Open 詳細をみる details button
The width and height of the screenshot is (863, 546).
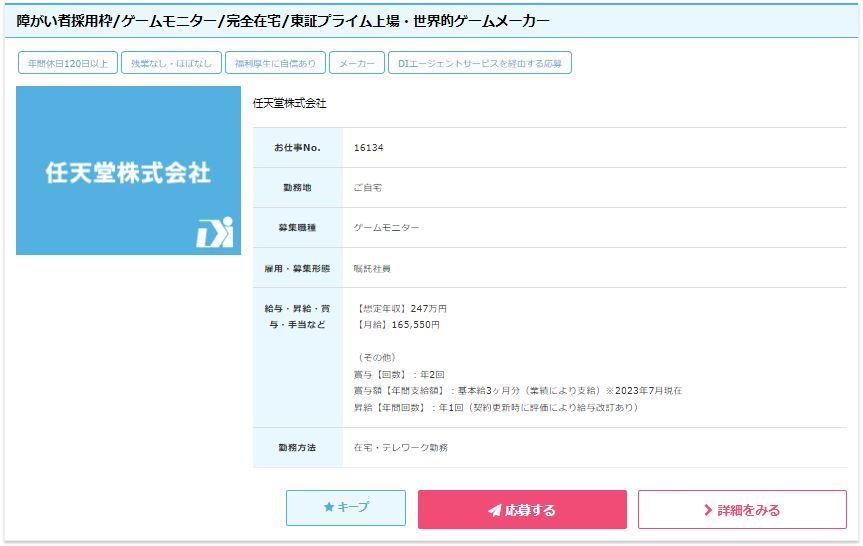(742, 510)
